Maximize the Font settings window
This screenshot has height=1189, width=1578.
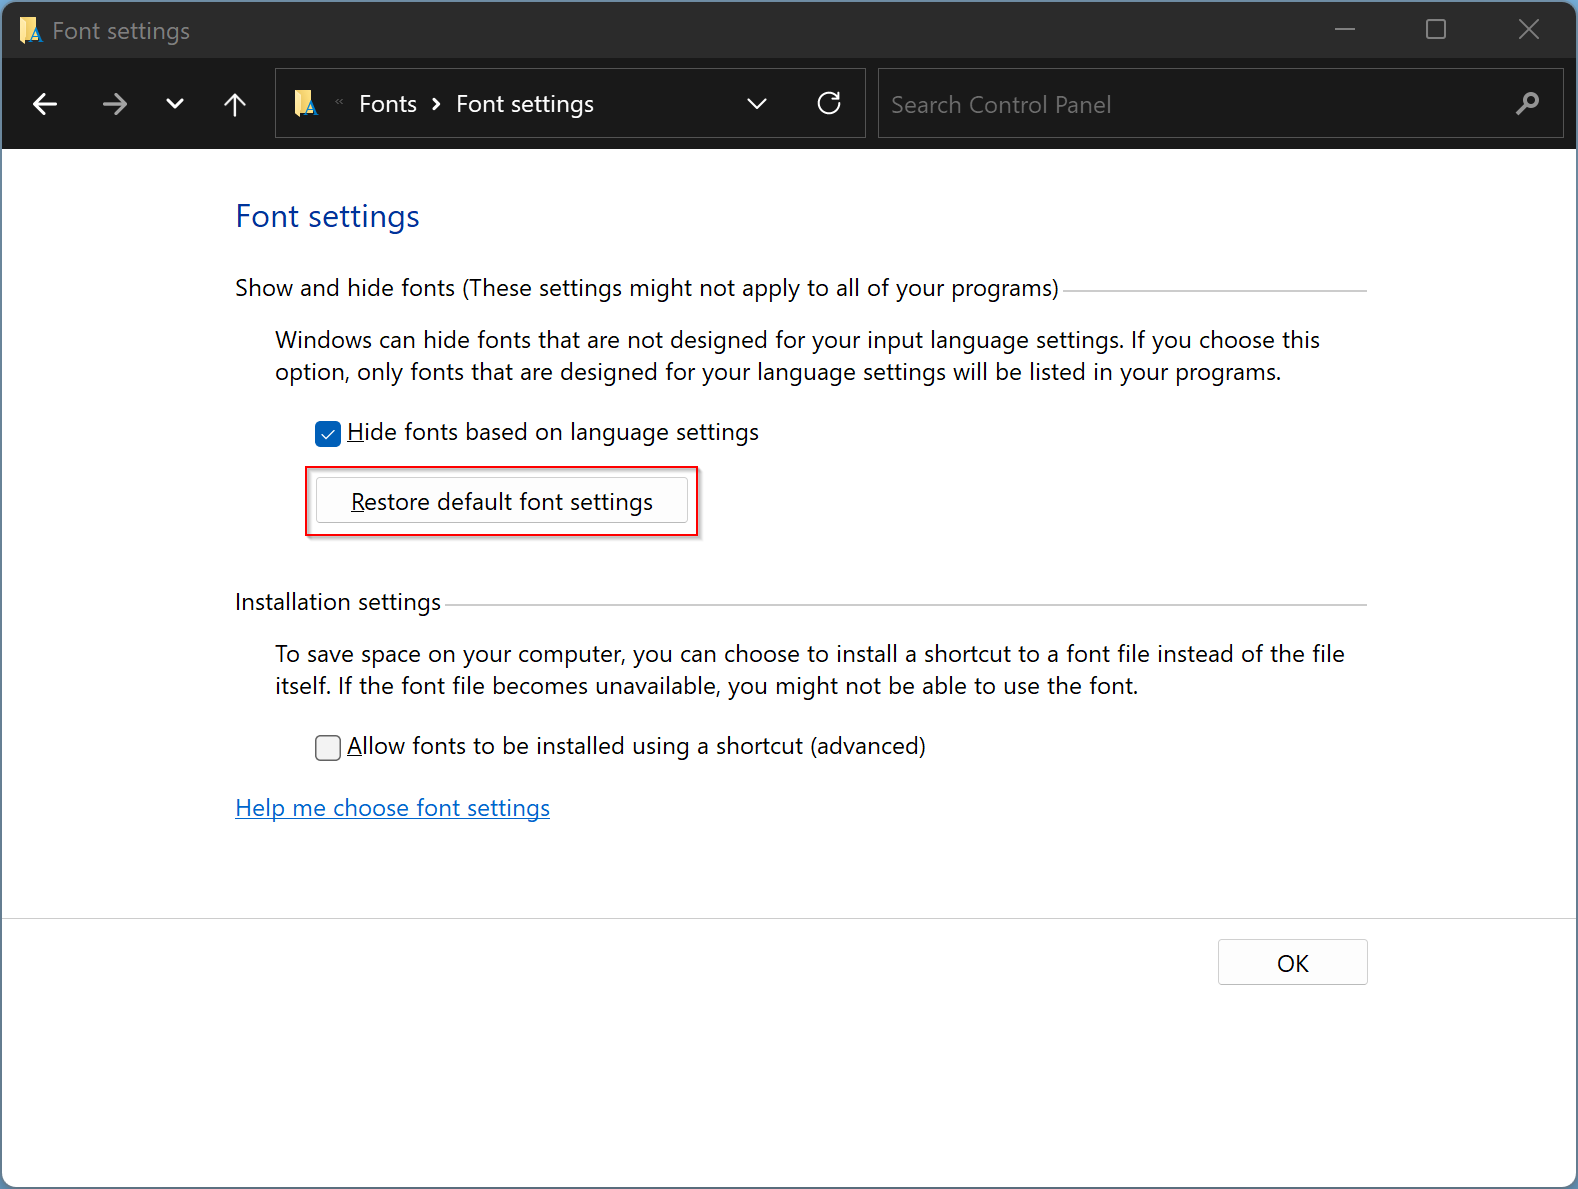[x=1436, y=29]
